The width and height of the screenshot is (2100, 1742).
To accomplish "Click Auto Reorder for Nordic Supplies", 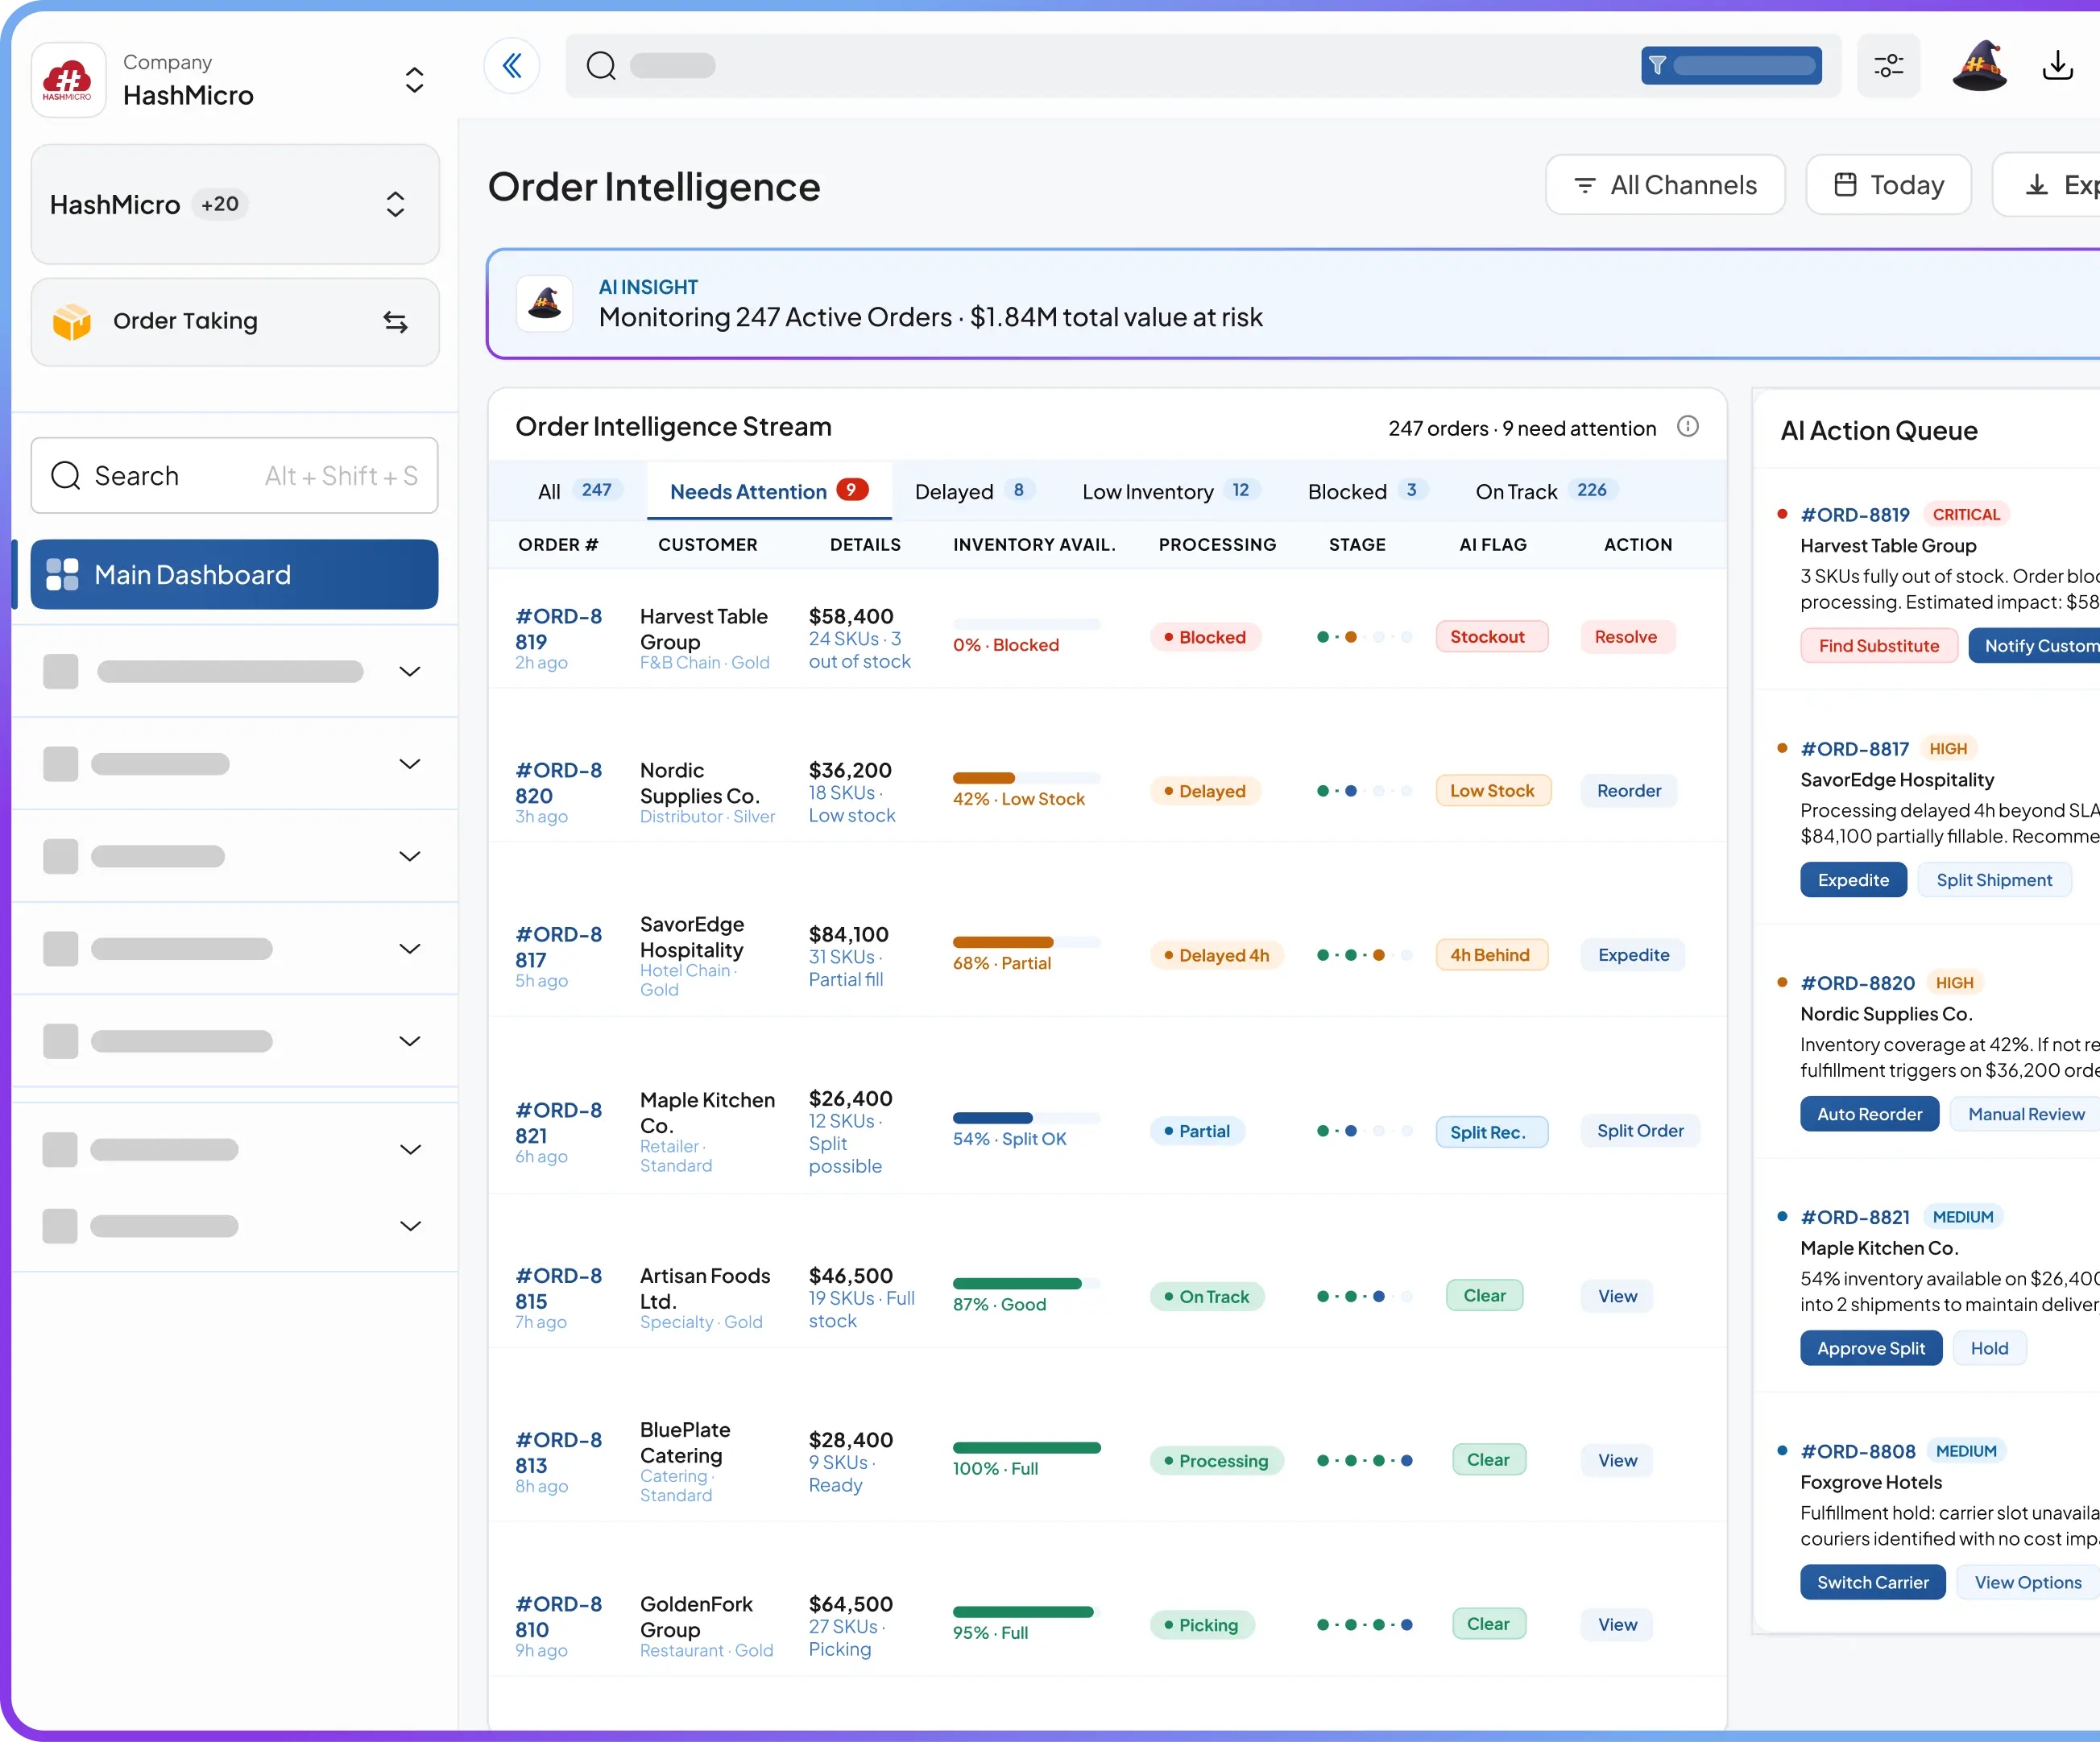I will tap(1869, 1114).
